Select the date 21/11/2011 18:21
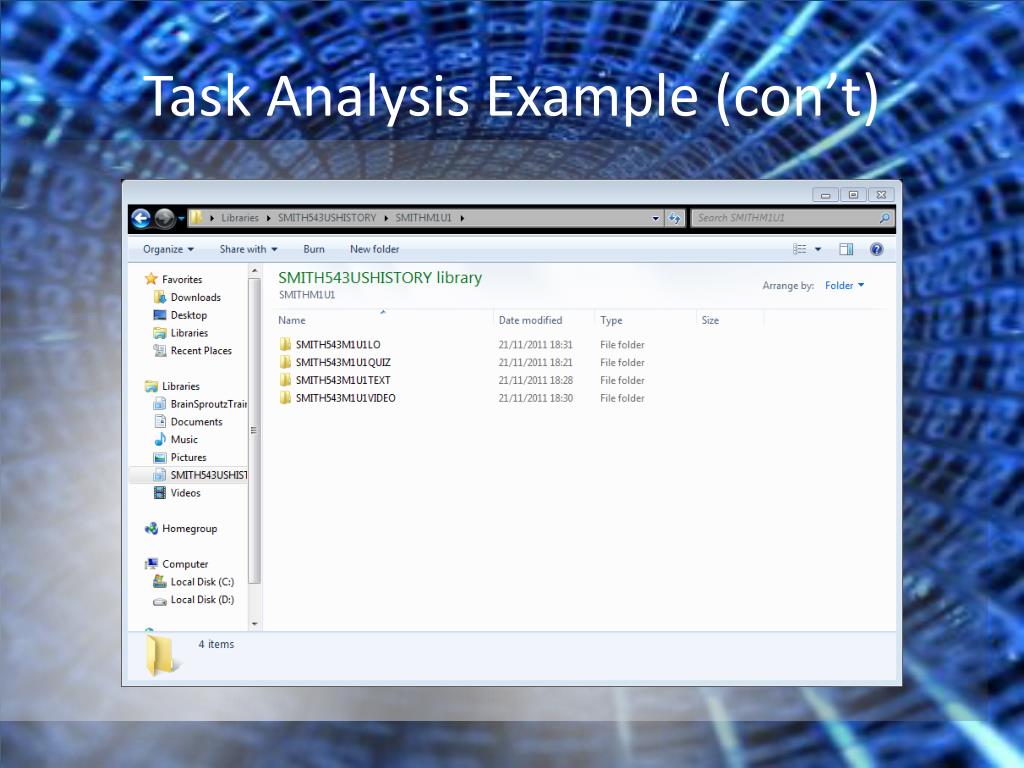This screenshot has width=1024, height=768. (x=536, y=362)
